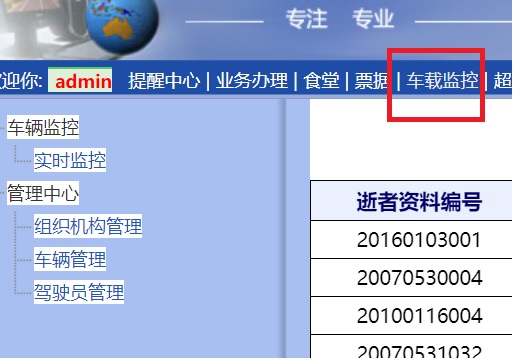Viewport: 519px width, 360px height.
Task: Click the 专注 专业 banner slogan
Action: click(340, 19)
